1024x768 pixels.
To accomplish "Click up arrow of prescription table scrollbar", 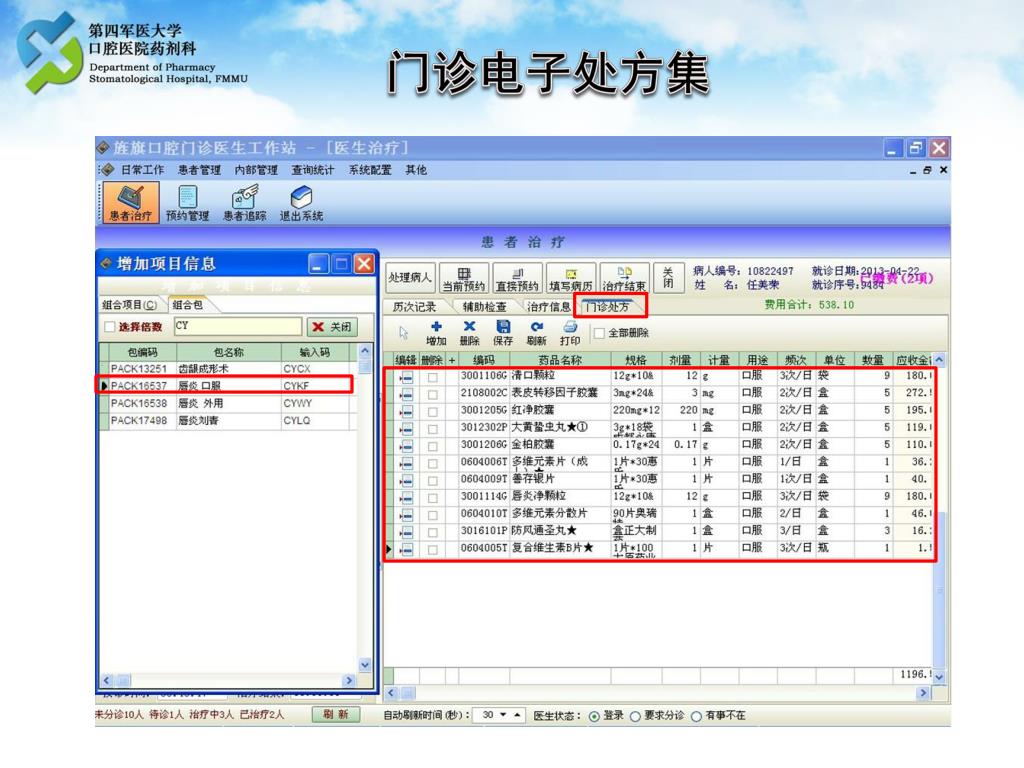I will [x=939, y=360].
